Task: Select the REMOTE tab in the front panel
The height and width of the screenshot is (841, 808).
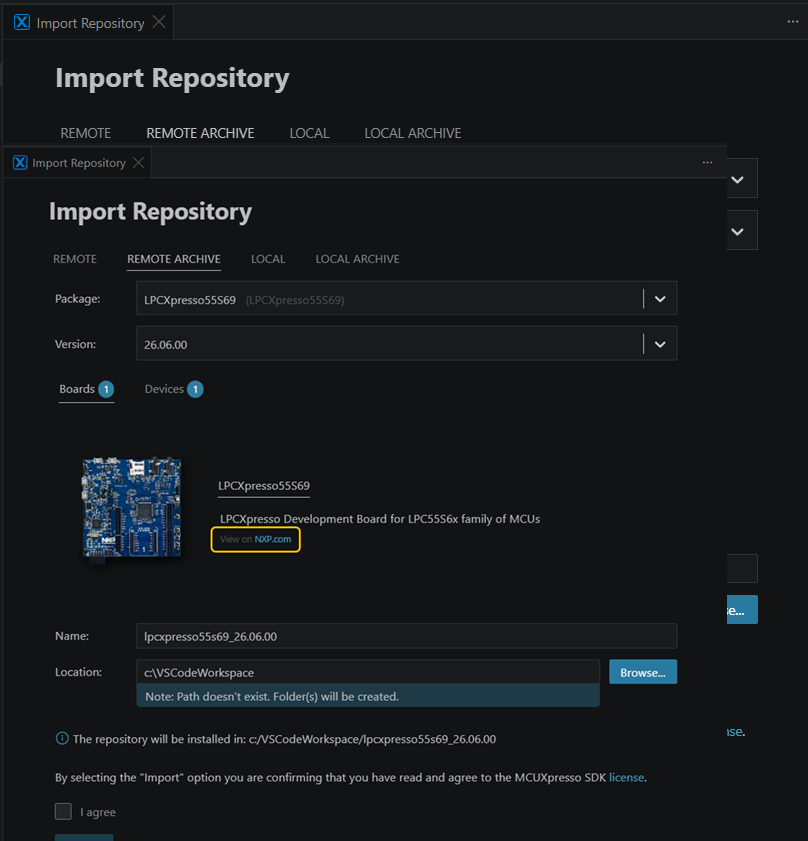Action: tap(75, 259)
